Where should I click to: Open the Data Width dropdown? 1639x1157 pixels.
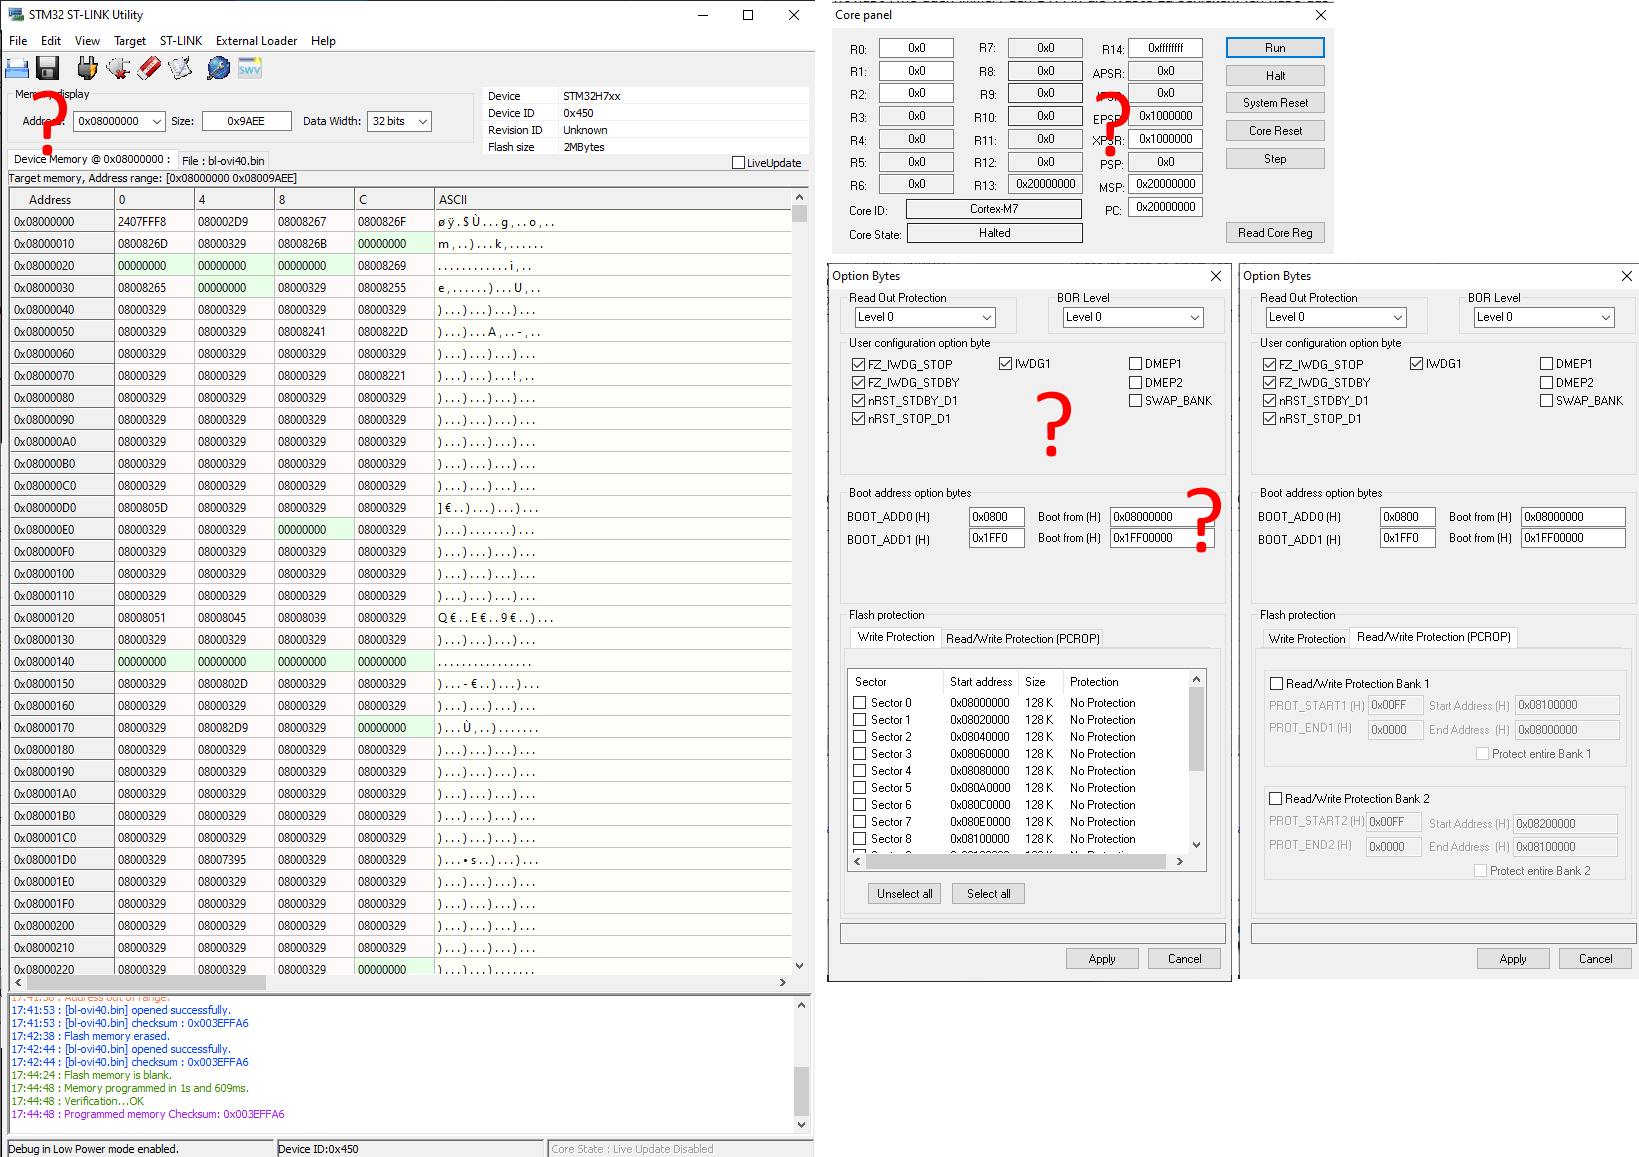pyautogui.click(x=423, y=121)
